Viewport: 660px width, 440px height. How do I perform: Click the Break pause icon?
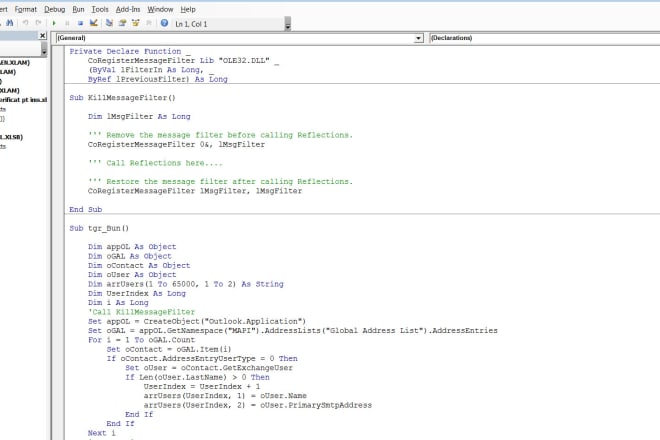pyautogui.click(x=67, y=23)
